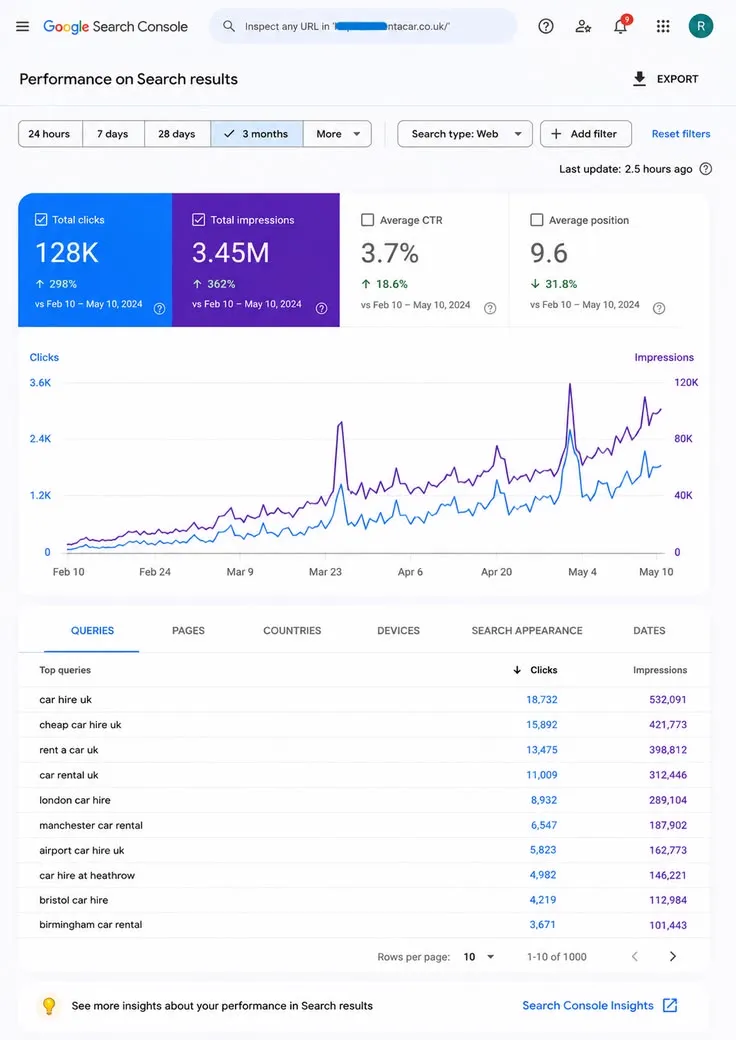Viewport: 736px width, 1040px height.
Task: Select the 3 months date range
Action: point(257,134)
